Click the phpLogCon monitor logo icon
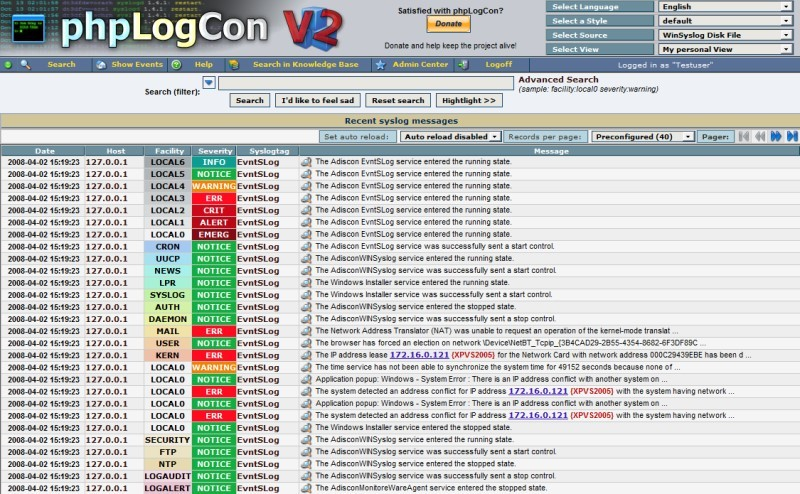The width and height of the screenshot is (800, 494). (x=28, y=29)
